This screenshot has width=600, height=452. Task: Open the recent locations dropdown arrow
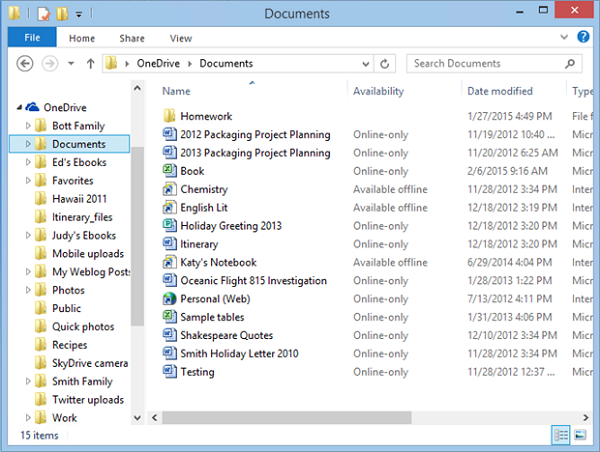coord(71,64)
